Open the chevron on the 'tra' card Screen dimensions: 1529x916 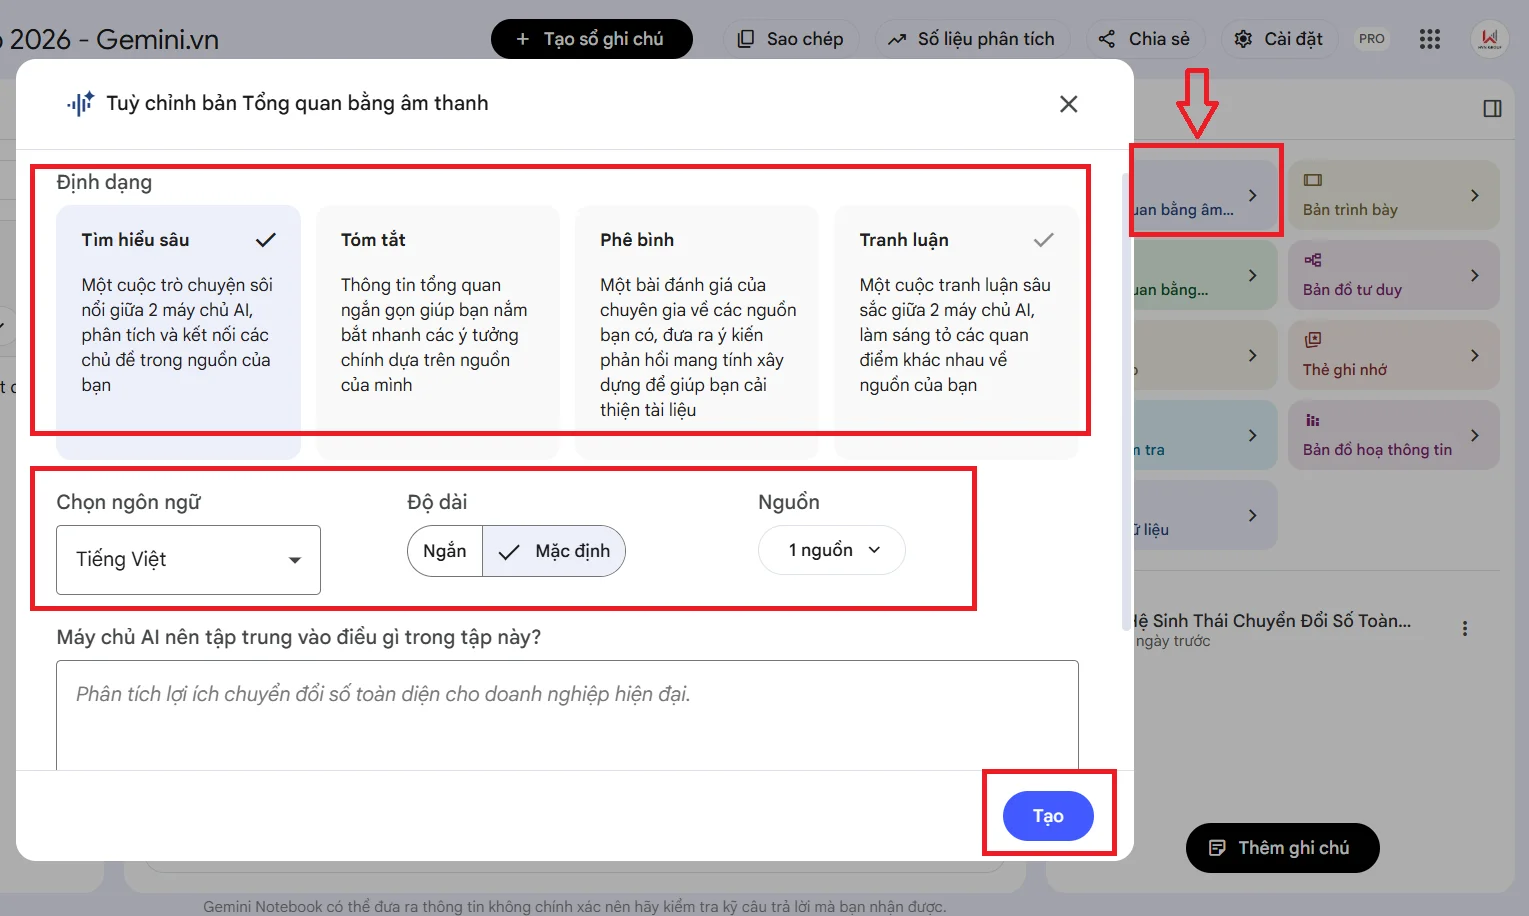1253,435
